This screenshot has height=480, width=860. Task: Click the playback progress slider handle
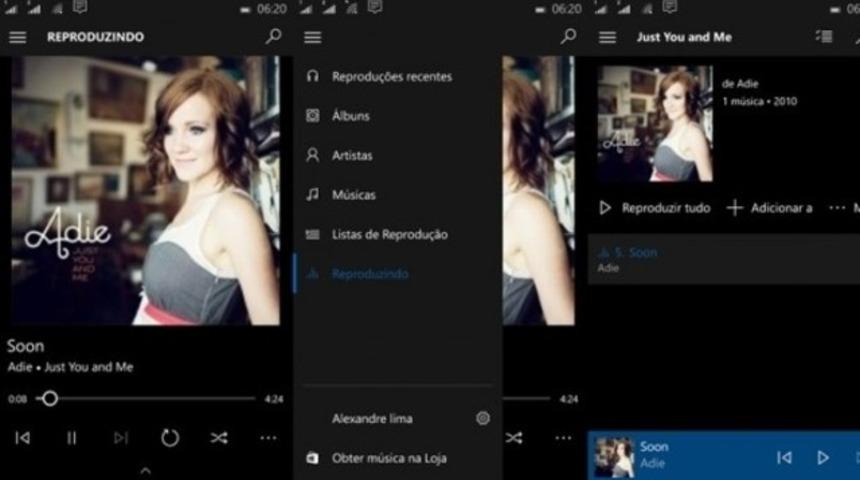(x=50, y=399)
